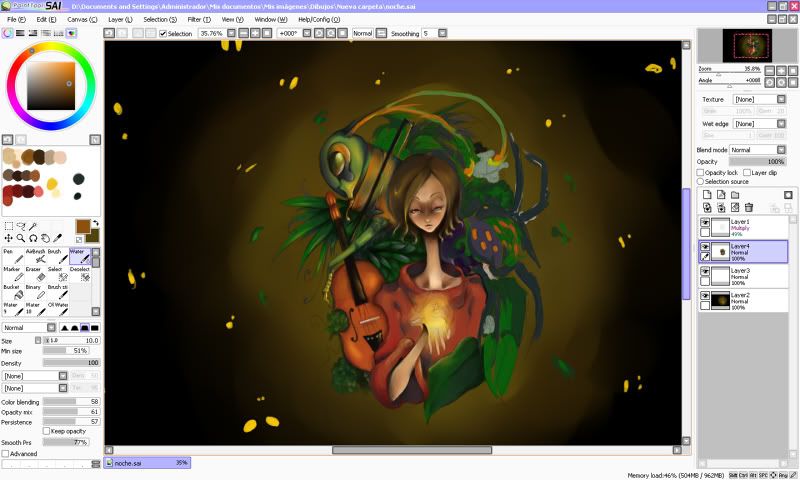Viewport: 800px width, 480px height.
Task: Select the Marker tool
Action: [13, 274]
